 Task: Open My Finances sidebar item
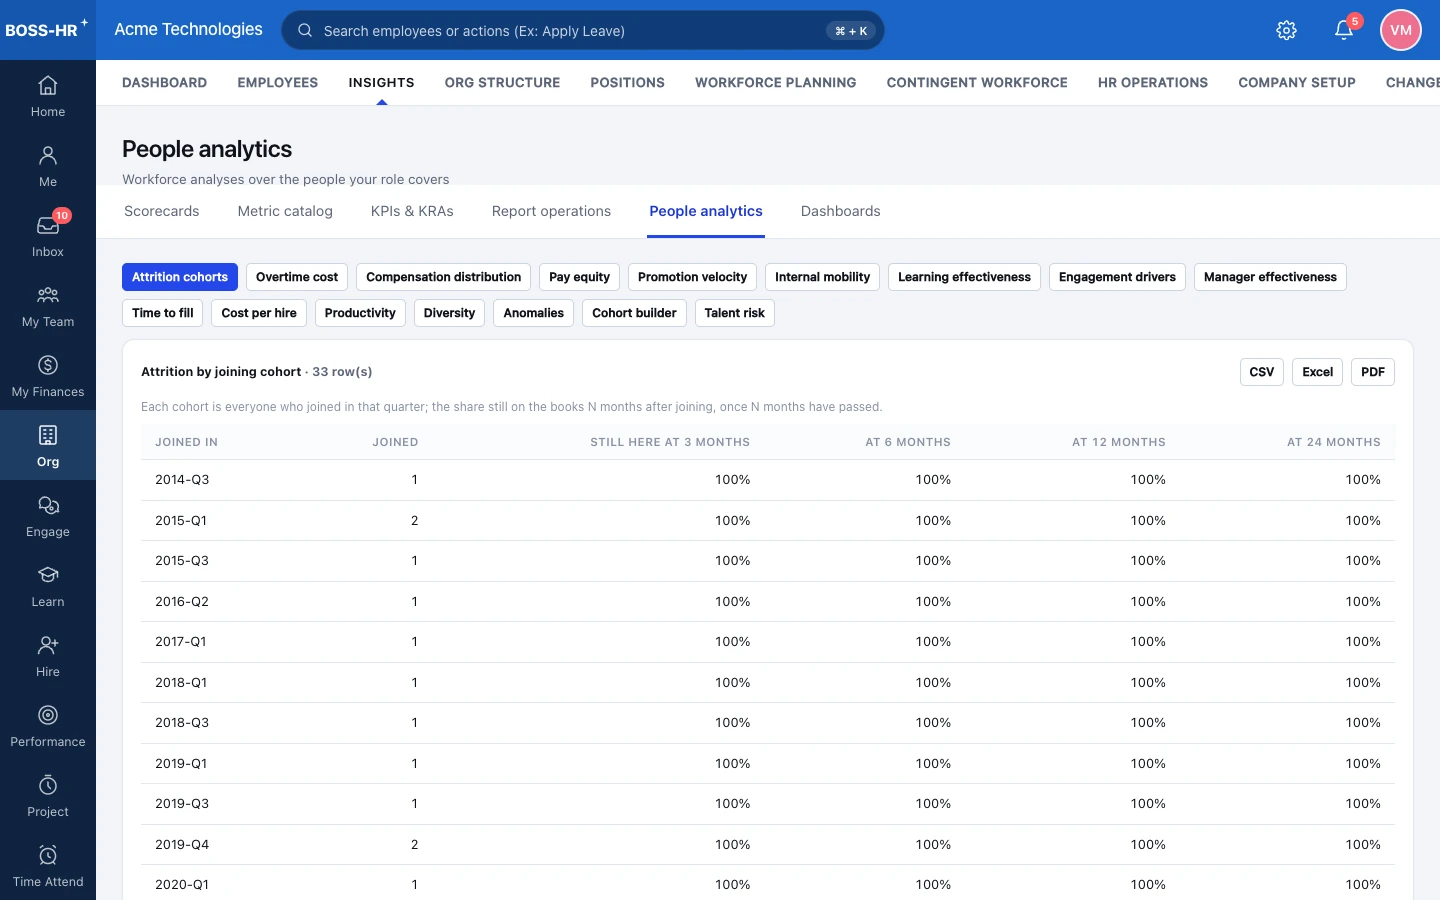(x=48, y=376)
